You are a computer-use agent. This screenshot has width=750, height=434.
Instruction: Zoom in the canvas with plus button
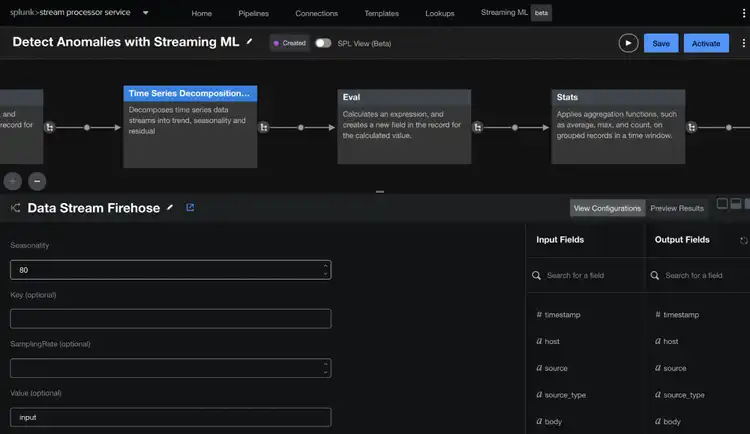pyautogui.click(x=13, y=181)
